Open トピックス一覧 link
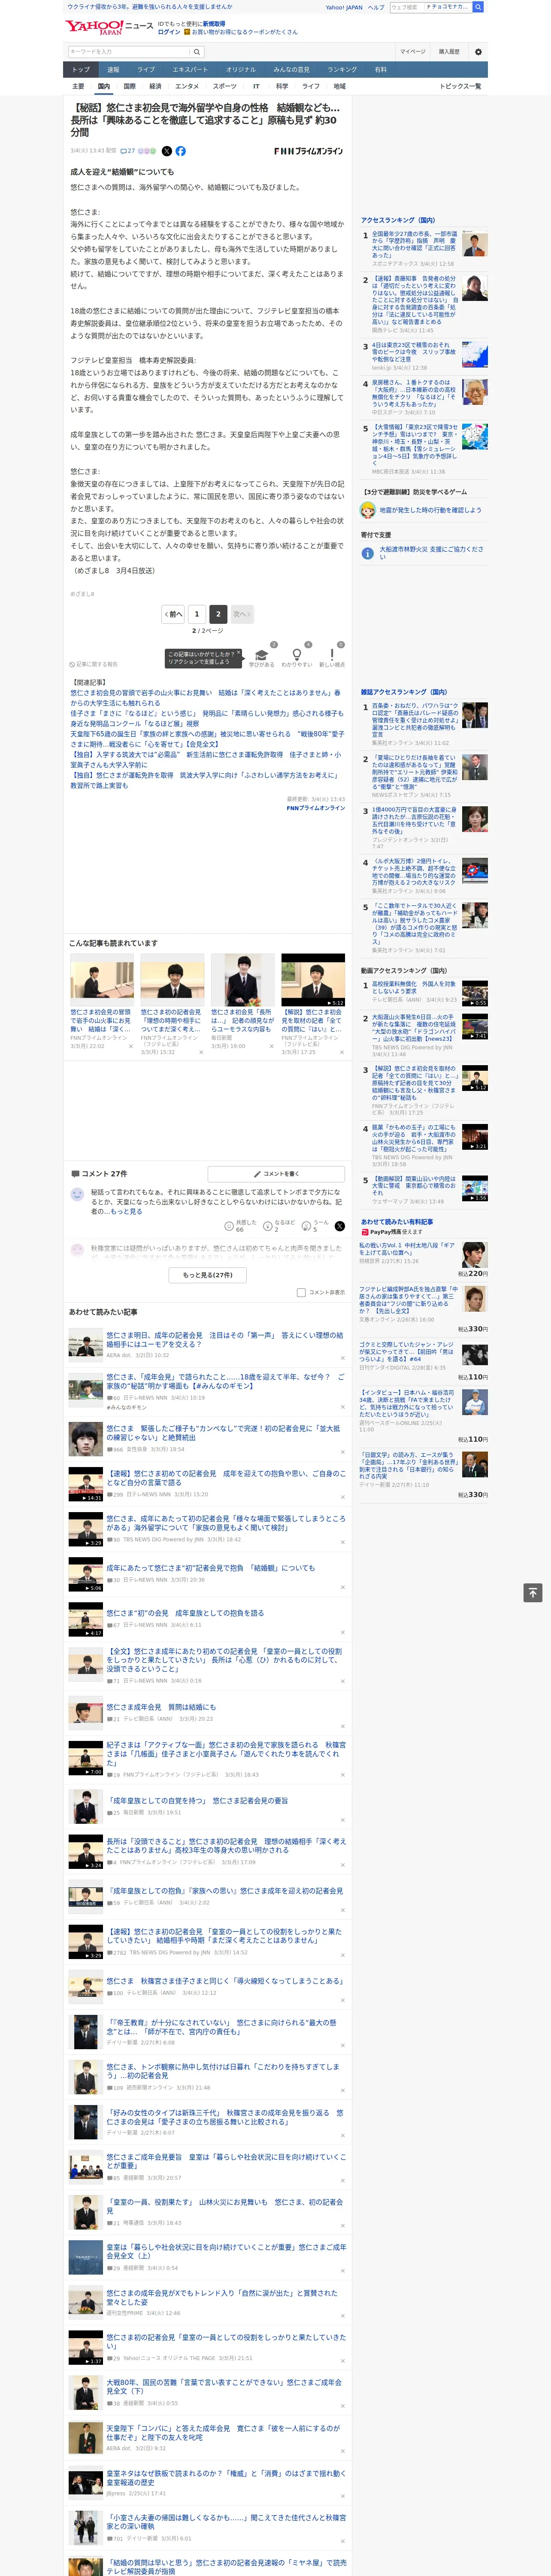Screen dimensions: 551x2576 tap(461, 86)
